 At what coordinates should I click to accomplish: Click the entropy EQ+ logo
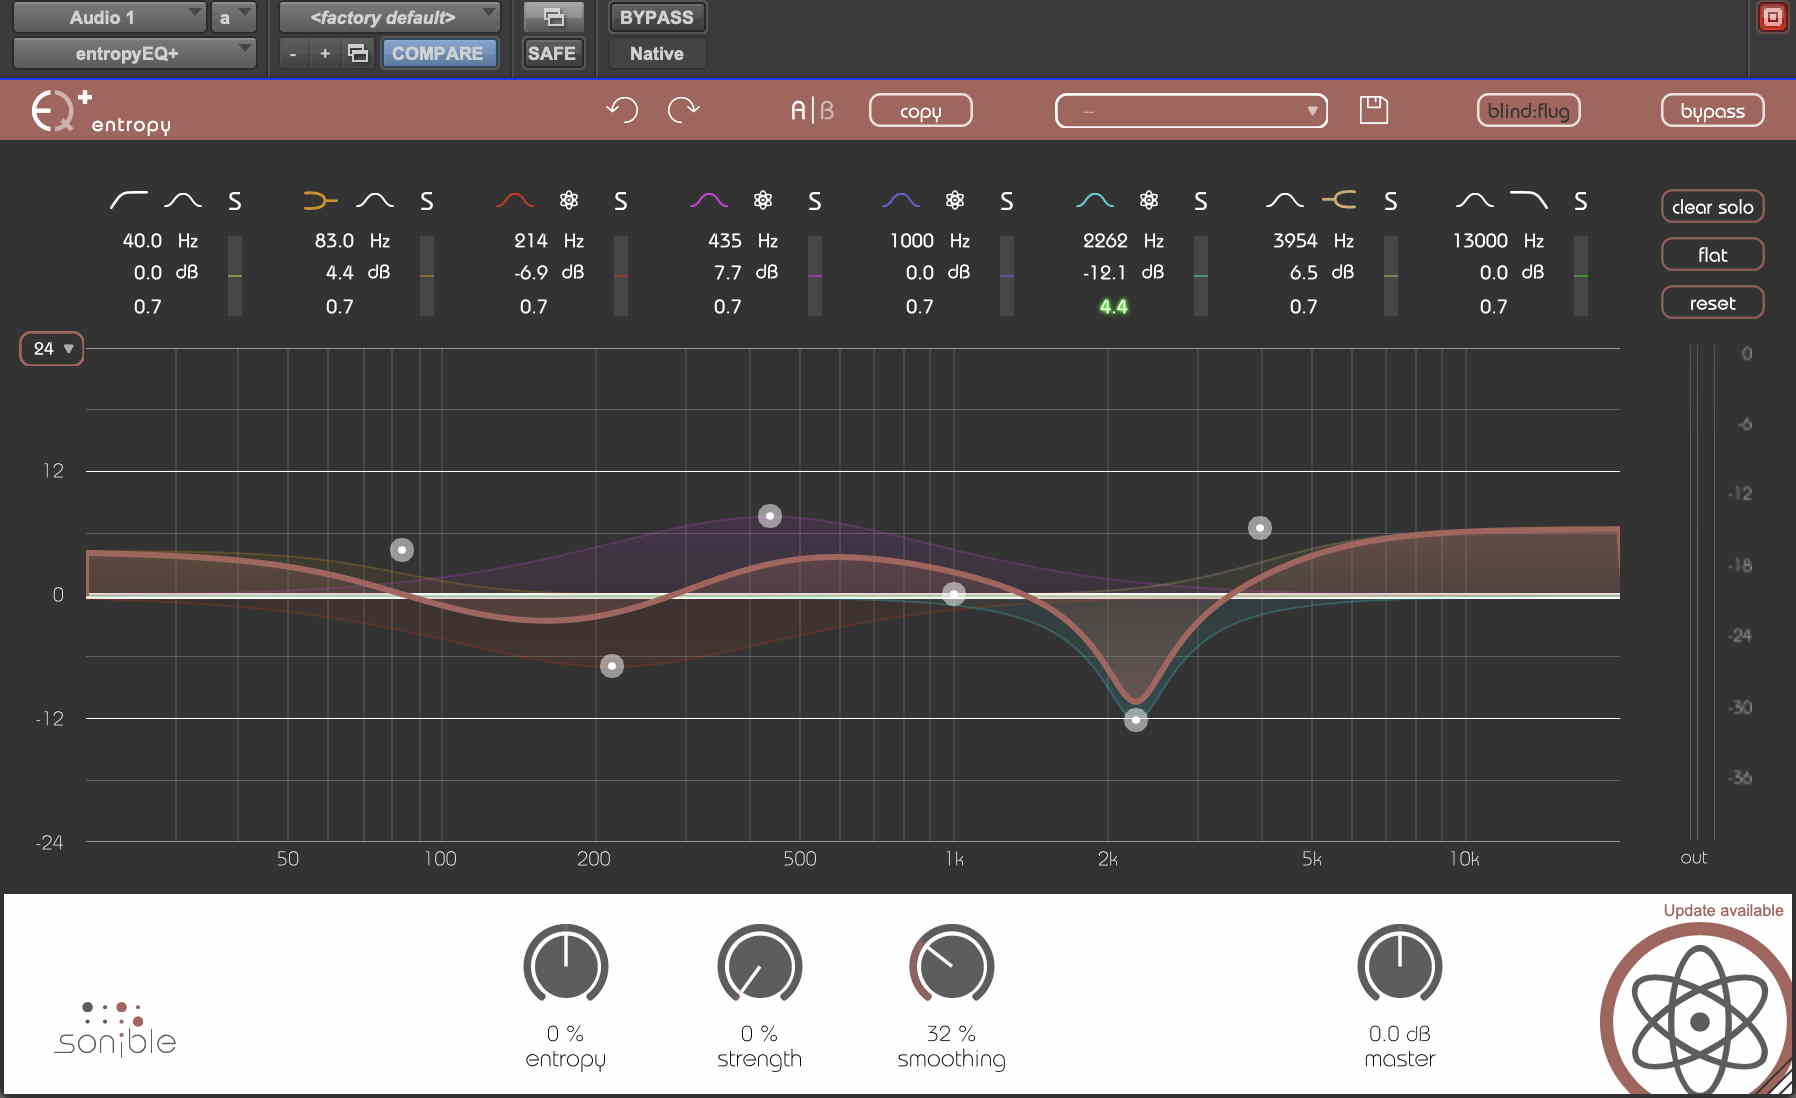[x=100, y=111]
